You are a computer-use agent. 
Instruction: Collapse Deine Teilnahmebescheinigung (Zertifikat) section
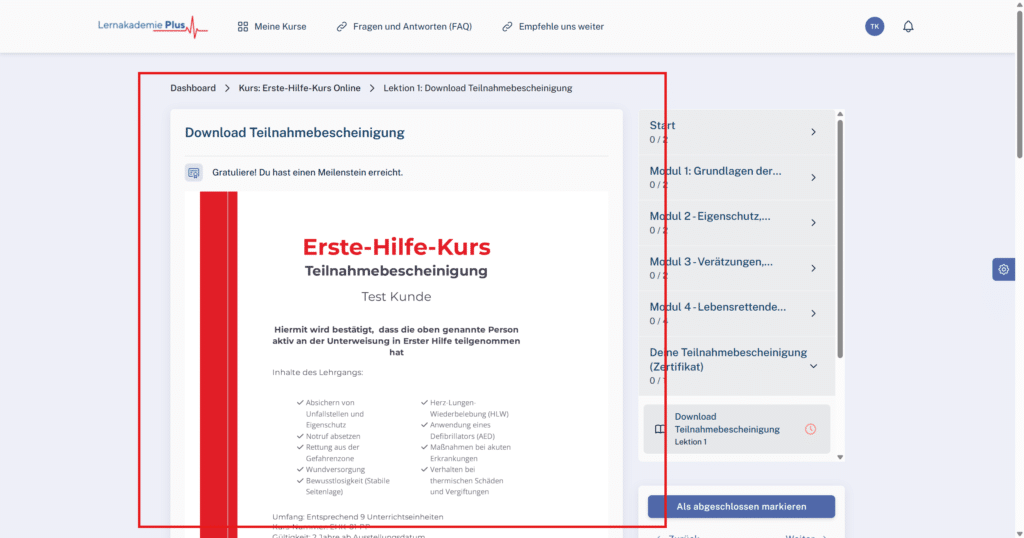point(737,366)
